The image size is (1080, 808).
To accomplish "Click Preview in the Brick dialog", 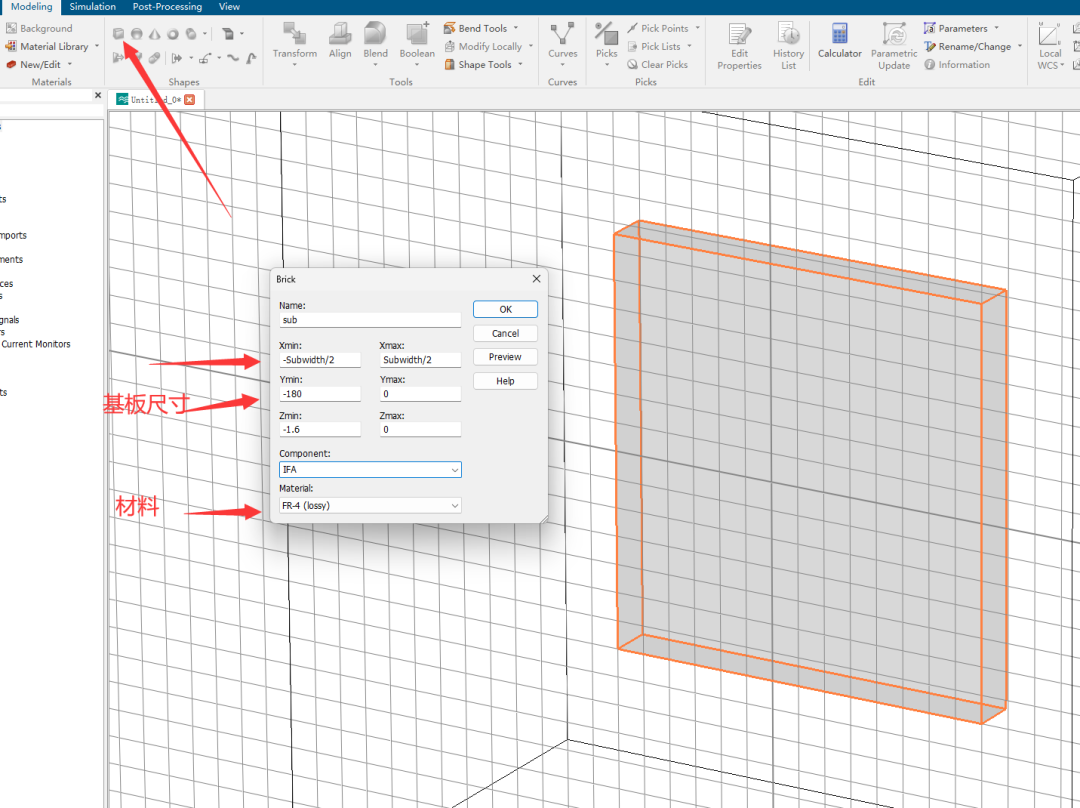I will click(506, 357).
